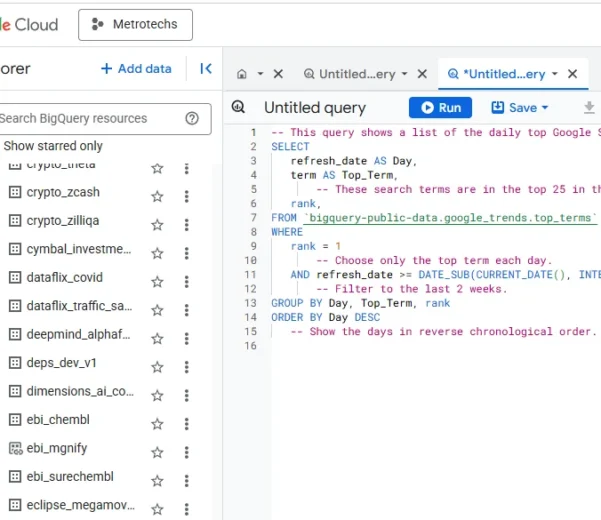601x520 pixels.
Task: Click the Run query button
Action: (440, 108)
